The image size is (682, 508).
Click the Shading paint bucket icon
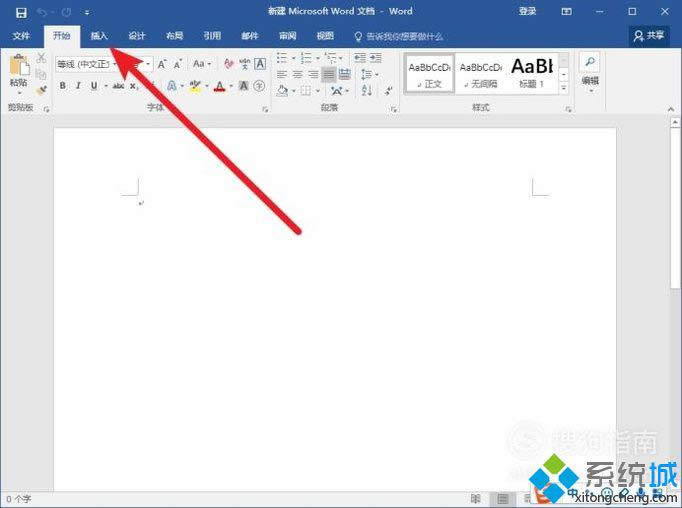click(282, 91)
